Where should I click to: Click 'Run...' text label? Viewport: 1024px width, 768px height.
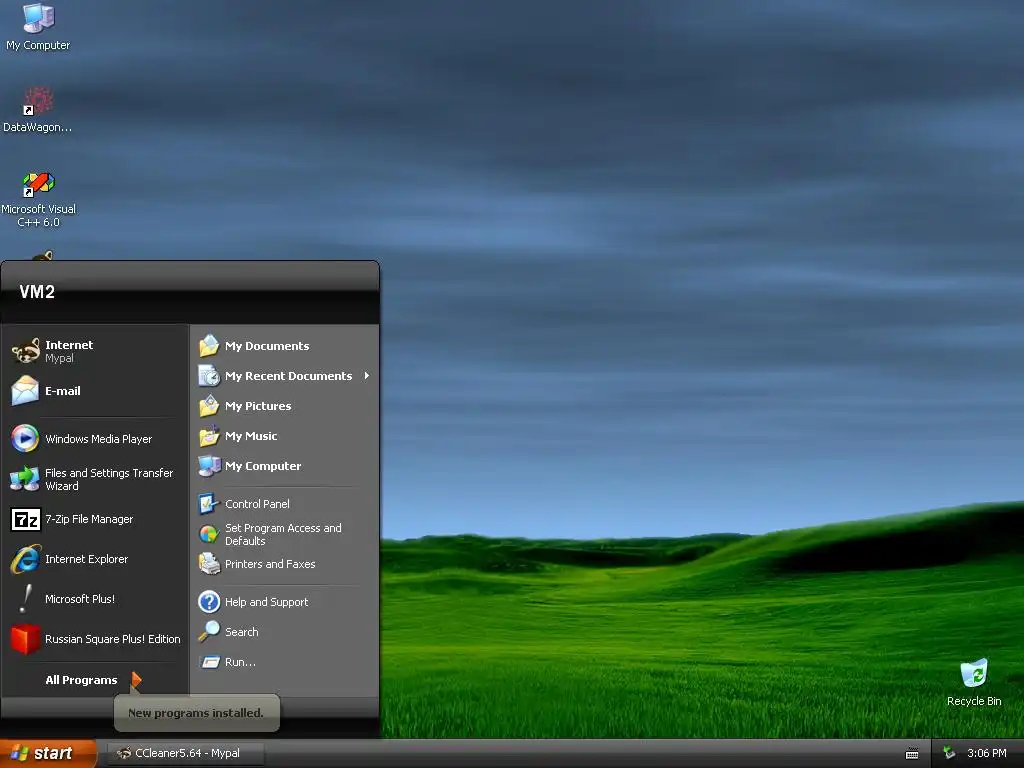click(240, 662)
